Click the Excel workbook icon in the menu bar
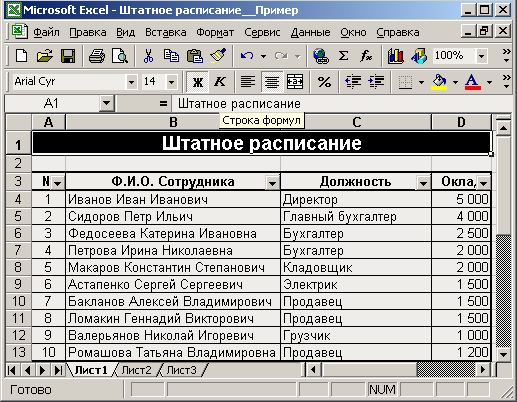517x402 pixels. (x=19, y=32)
